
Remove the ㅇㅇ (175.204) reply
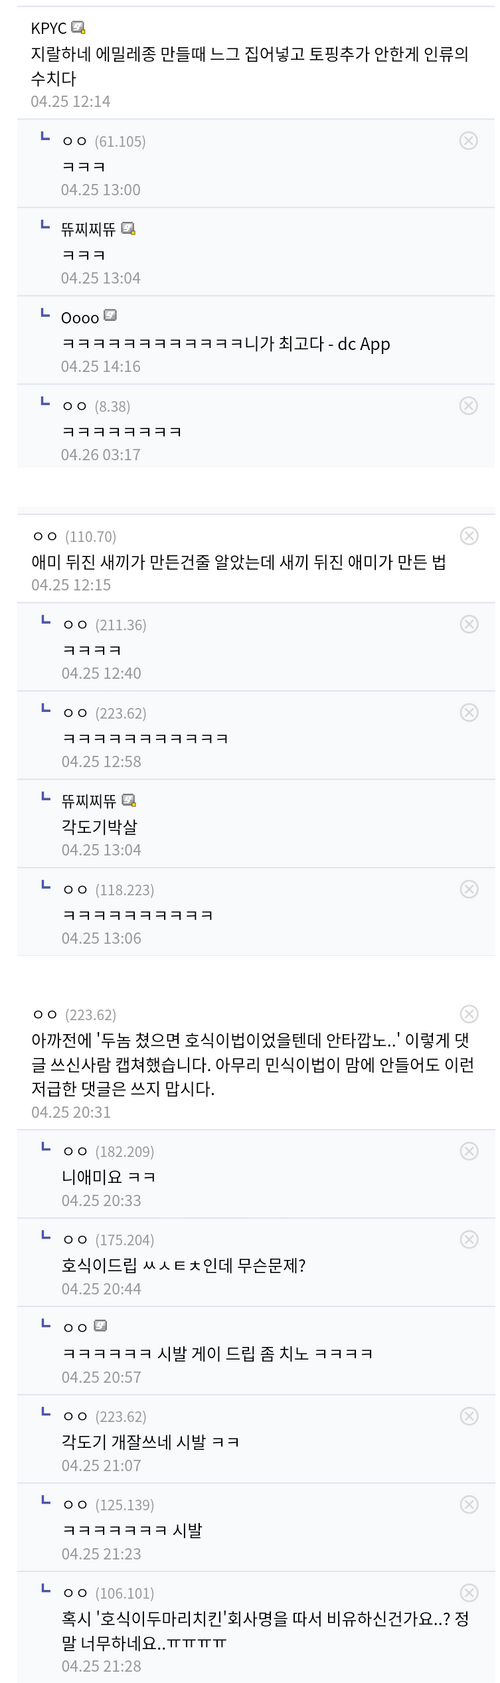tap(468, 1239)
